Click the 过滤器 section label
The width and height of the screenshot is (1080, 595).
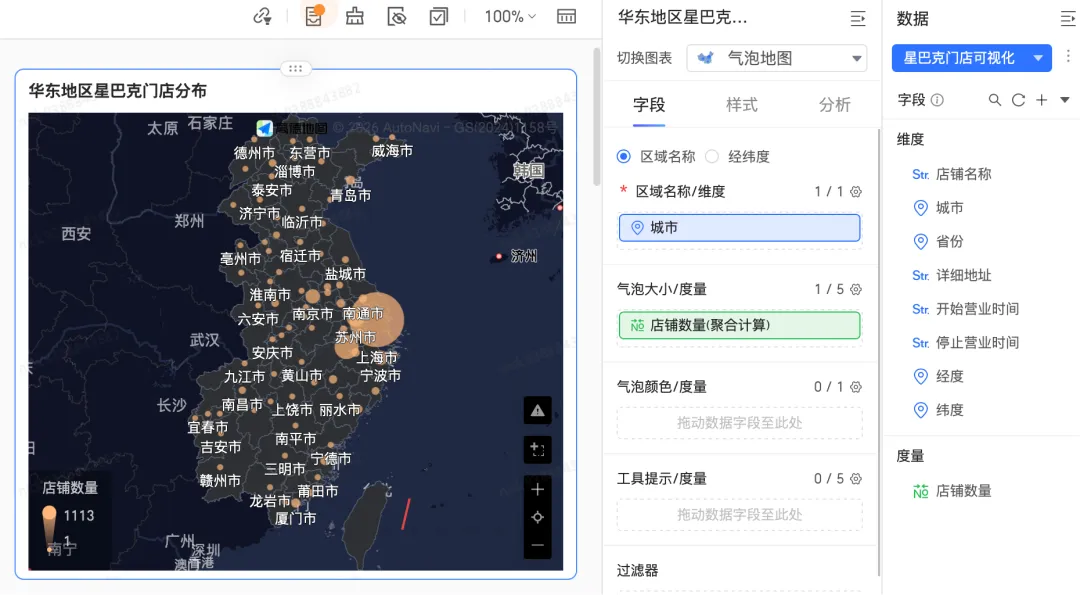(x=638, y=570)
